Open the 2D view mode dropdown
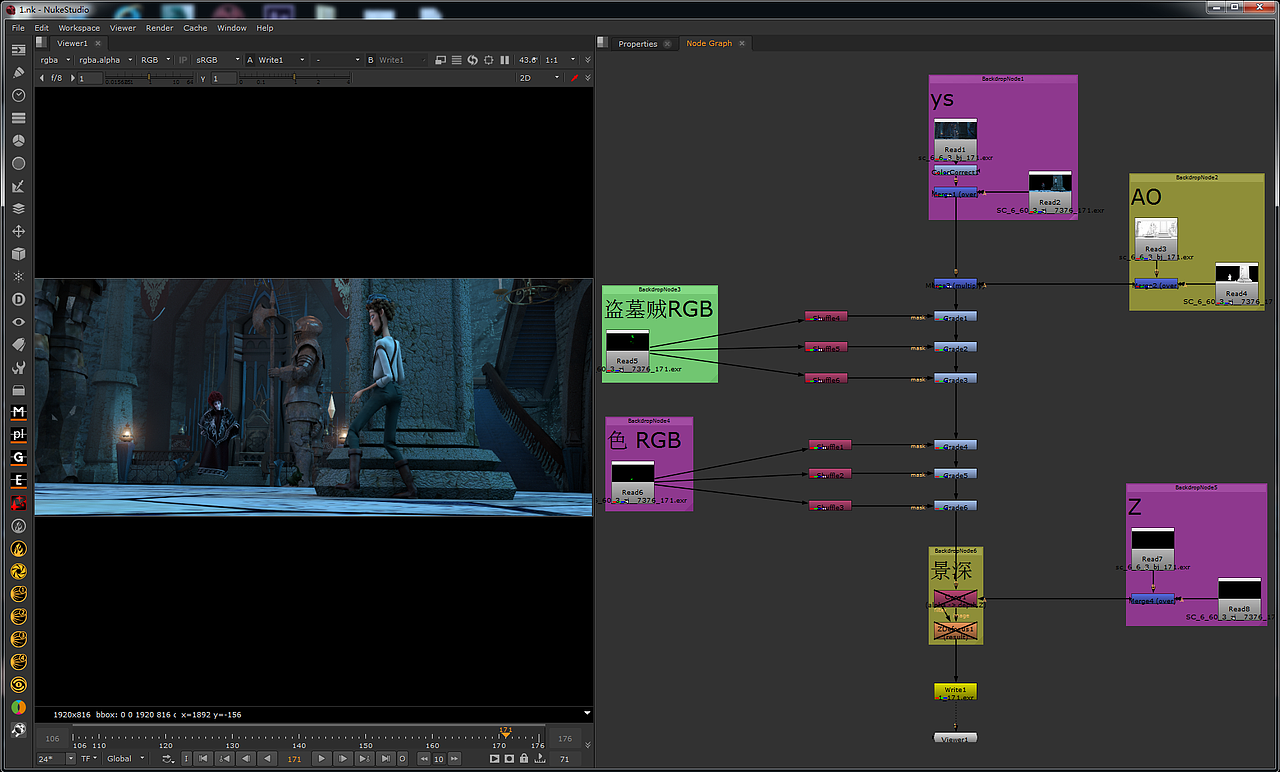The height and width of the screenshot is (772, 1280). point(539,78)
